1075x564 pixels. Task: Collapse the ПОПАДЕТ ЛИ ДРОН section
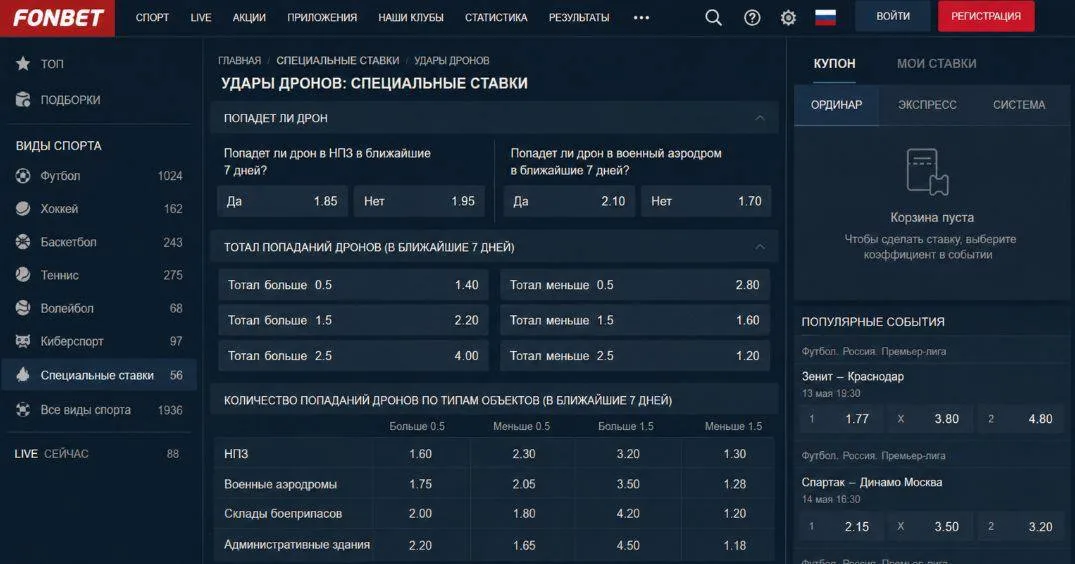click(760, 118)
